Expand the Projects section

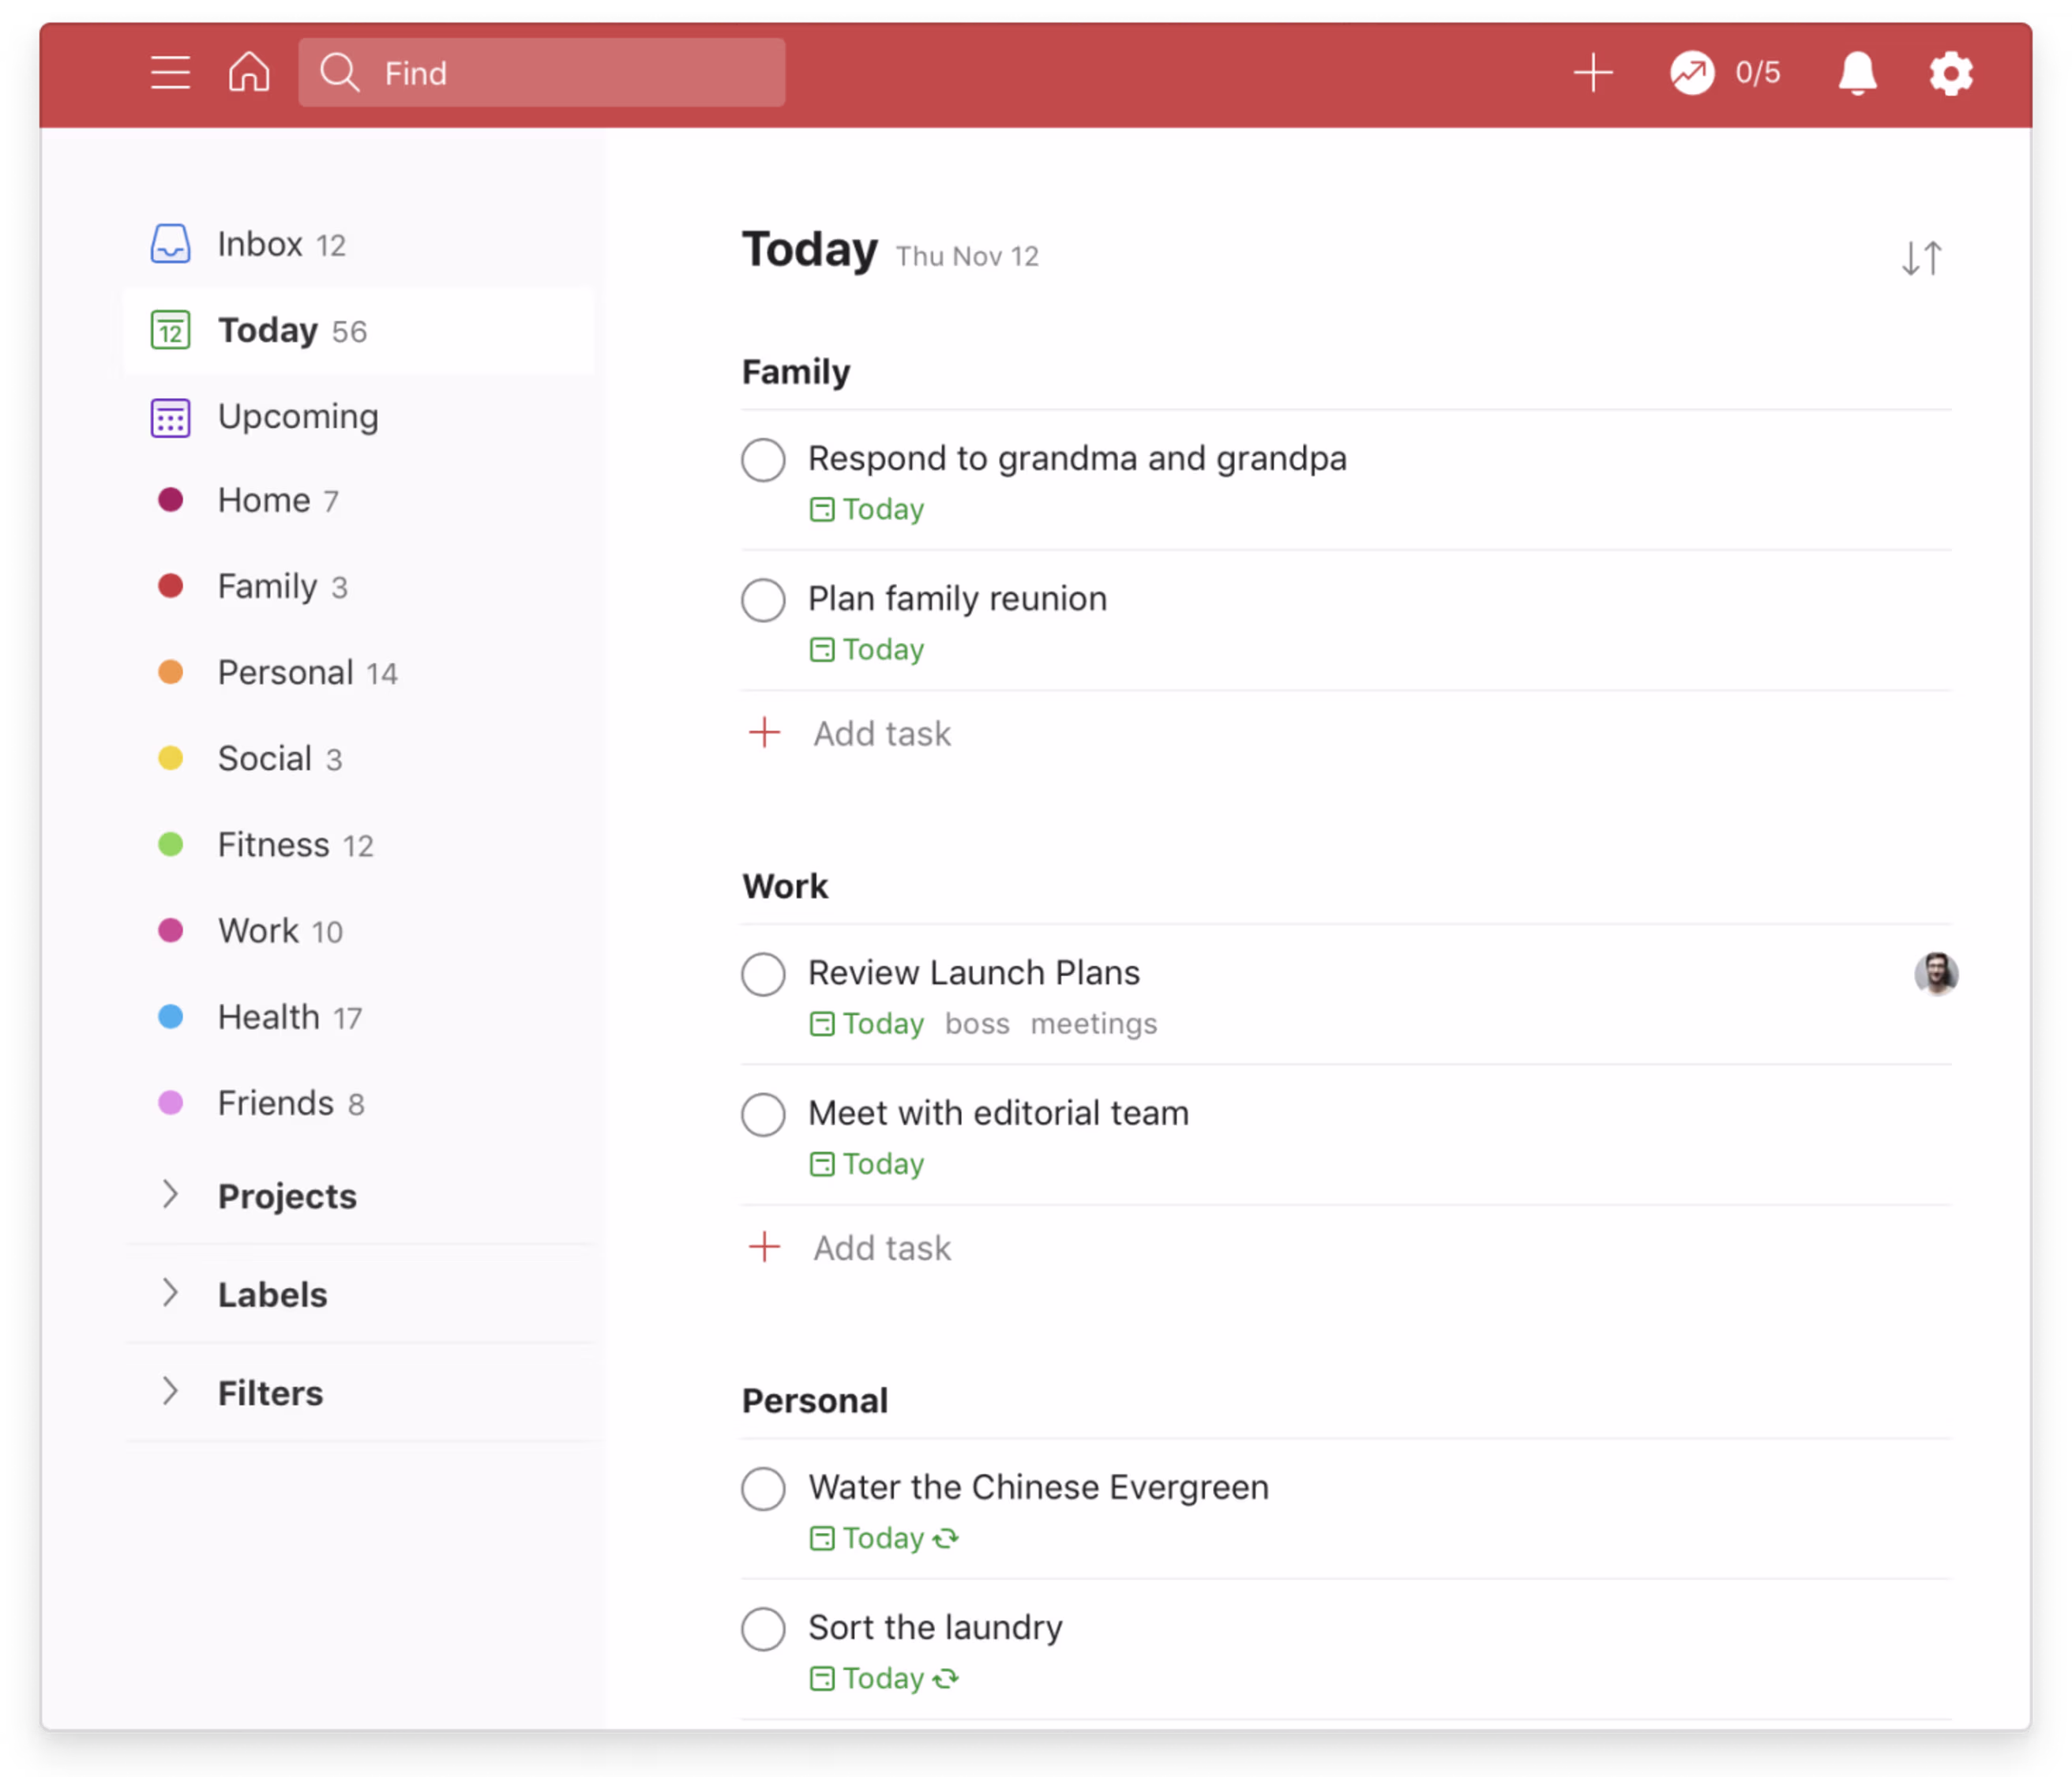tap(170, 1195)
